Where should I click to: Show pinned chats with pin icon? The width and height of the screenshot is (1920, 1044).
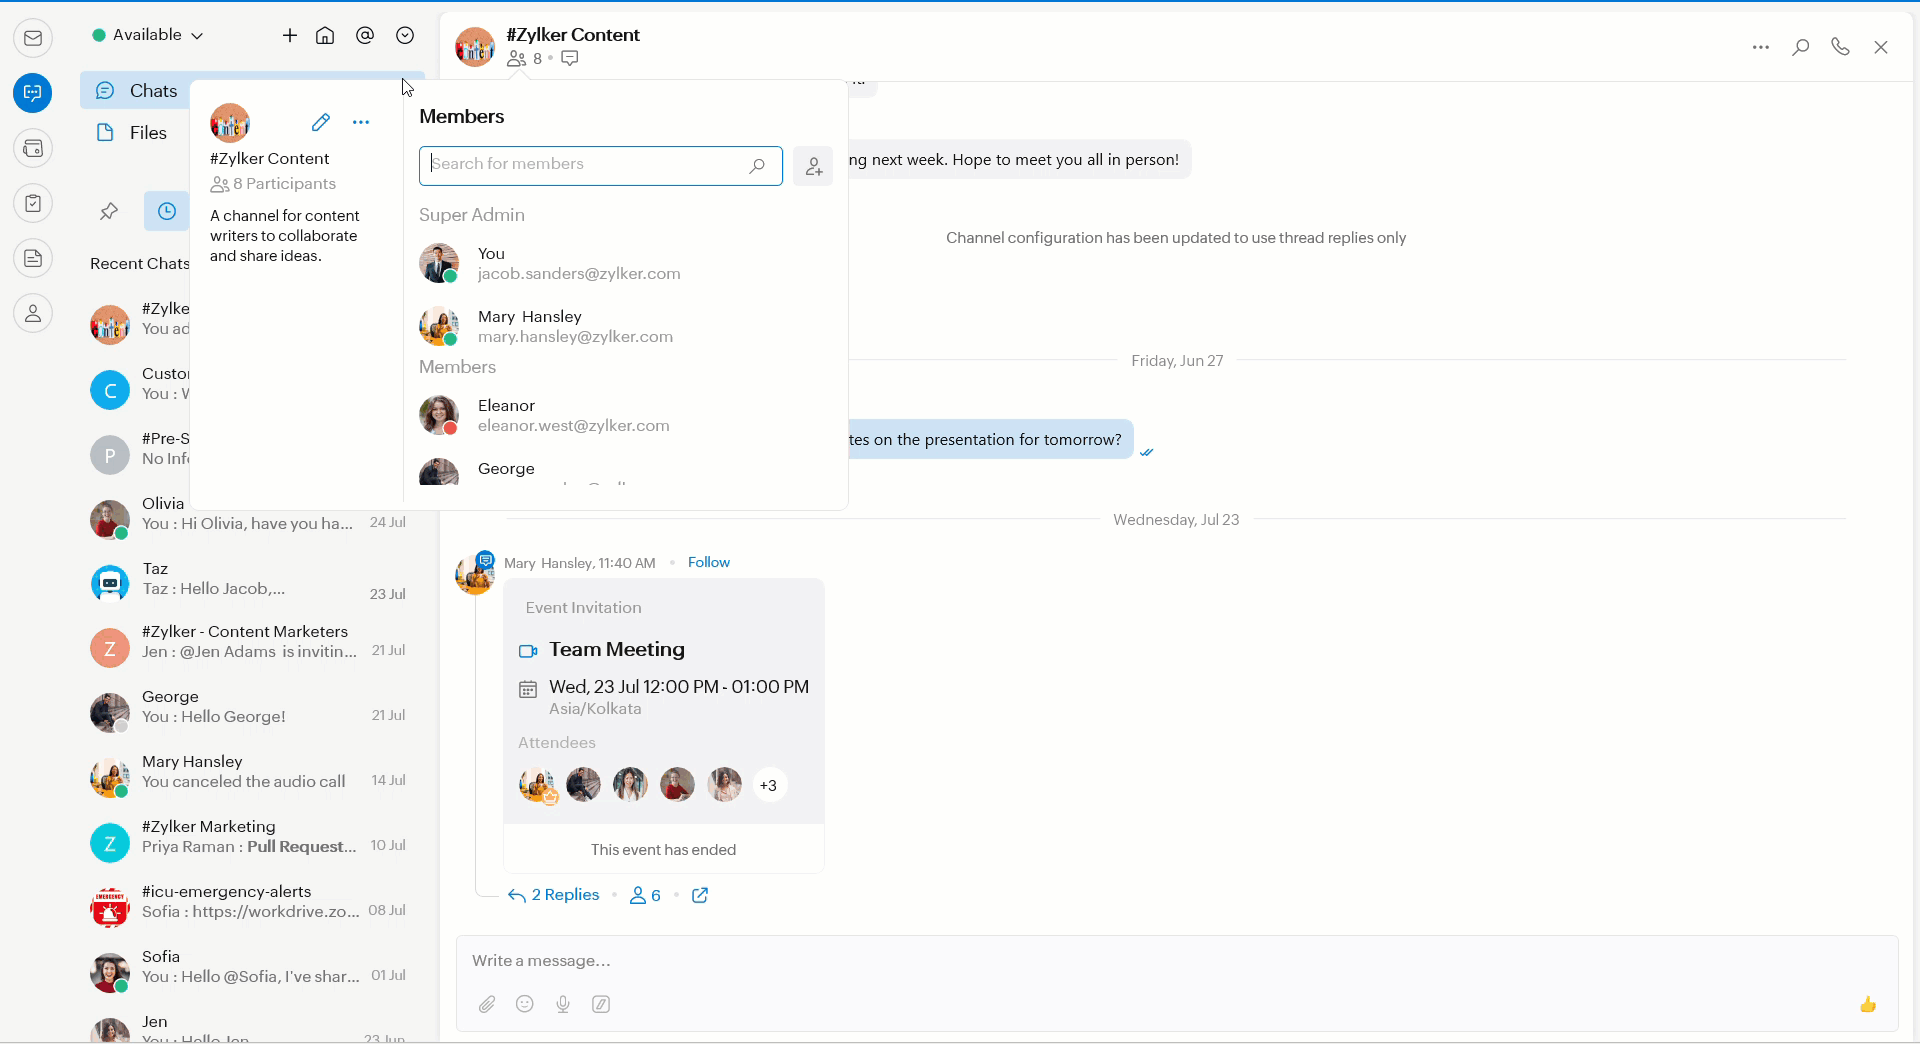click(109, 211)
